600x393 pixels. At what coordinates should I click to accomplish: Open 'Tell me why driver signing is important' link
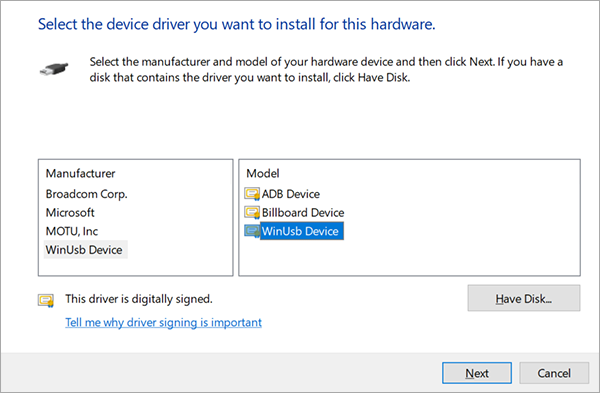point(163,322)
